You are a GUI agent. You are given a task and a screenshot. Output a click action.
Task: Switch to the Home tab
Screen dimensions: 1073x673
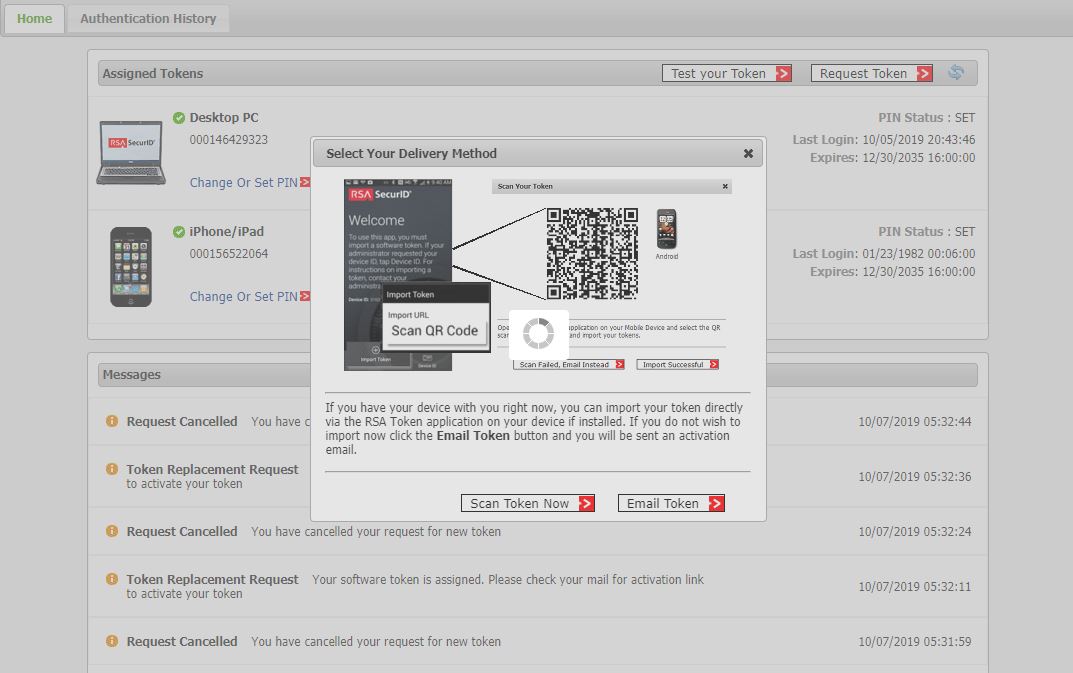(34, 19)
